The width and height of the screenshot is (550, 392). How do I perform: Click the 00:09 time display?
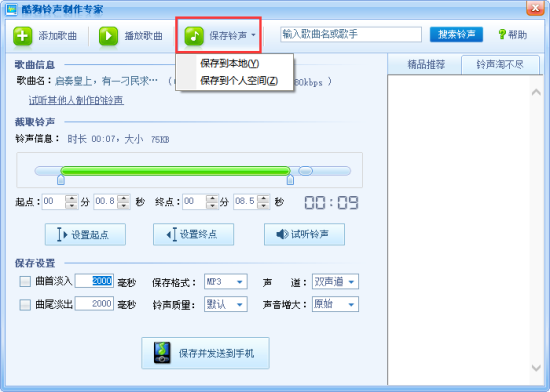[x=331, y=203]
